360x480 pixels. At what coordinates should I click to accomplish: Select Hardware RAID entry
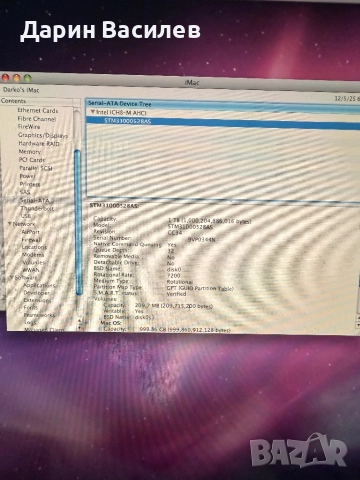[39, 143]
